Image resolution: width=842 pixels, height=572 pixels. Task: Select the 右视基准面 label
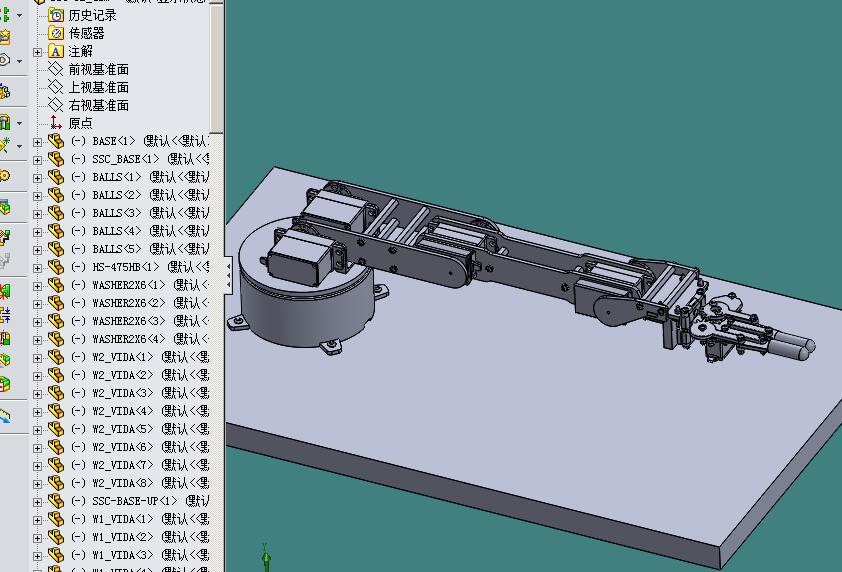(99, 105)
